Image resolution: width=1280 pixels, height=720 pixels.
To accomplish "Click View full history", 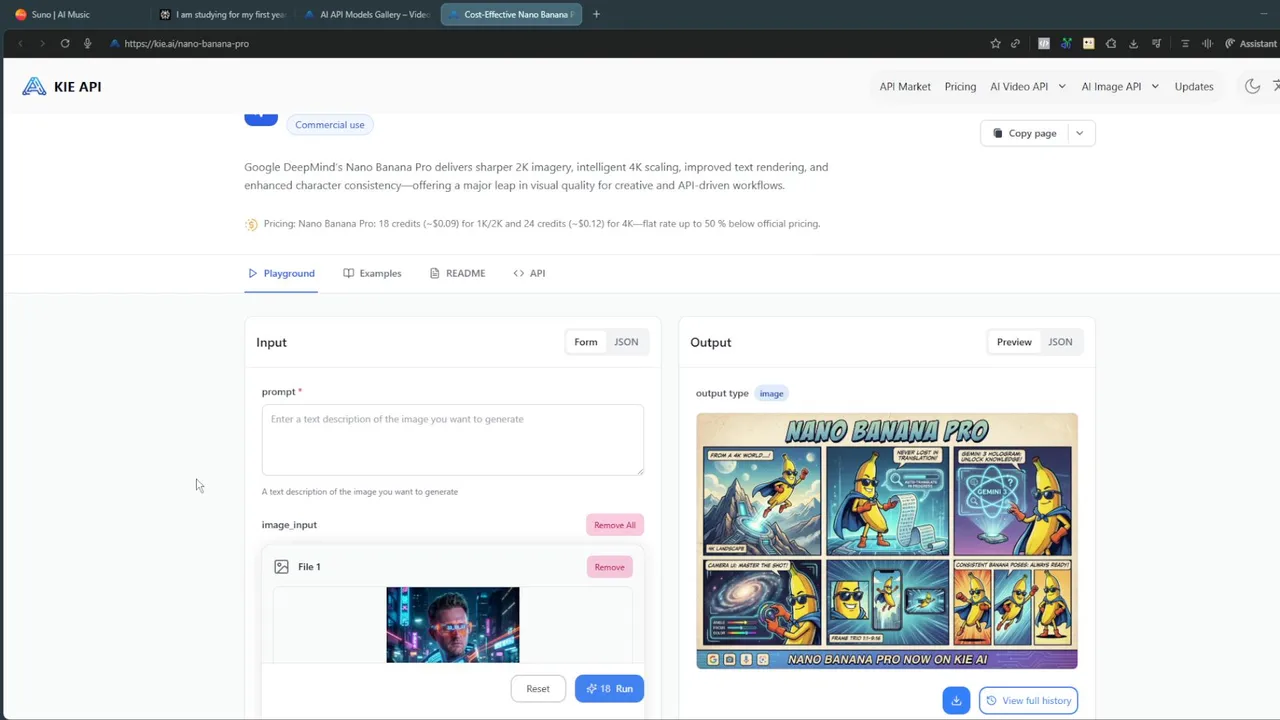I will (1028, 701).
